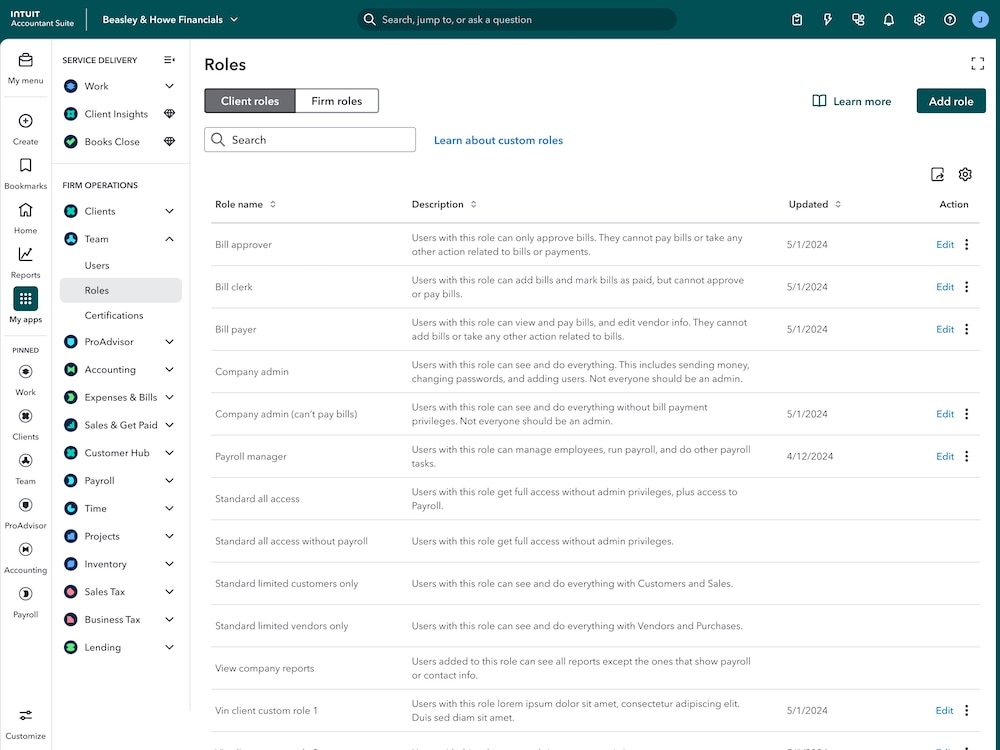Click inside the roles Search field
The image size is (1000, 750).
[x=310, y=139]
